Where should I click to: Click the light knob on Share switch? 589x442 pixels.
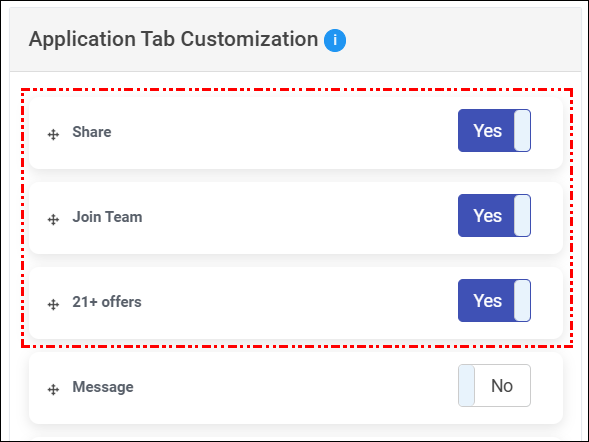(522, 131)
